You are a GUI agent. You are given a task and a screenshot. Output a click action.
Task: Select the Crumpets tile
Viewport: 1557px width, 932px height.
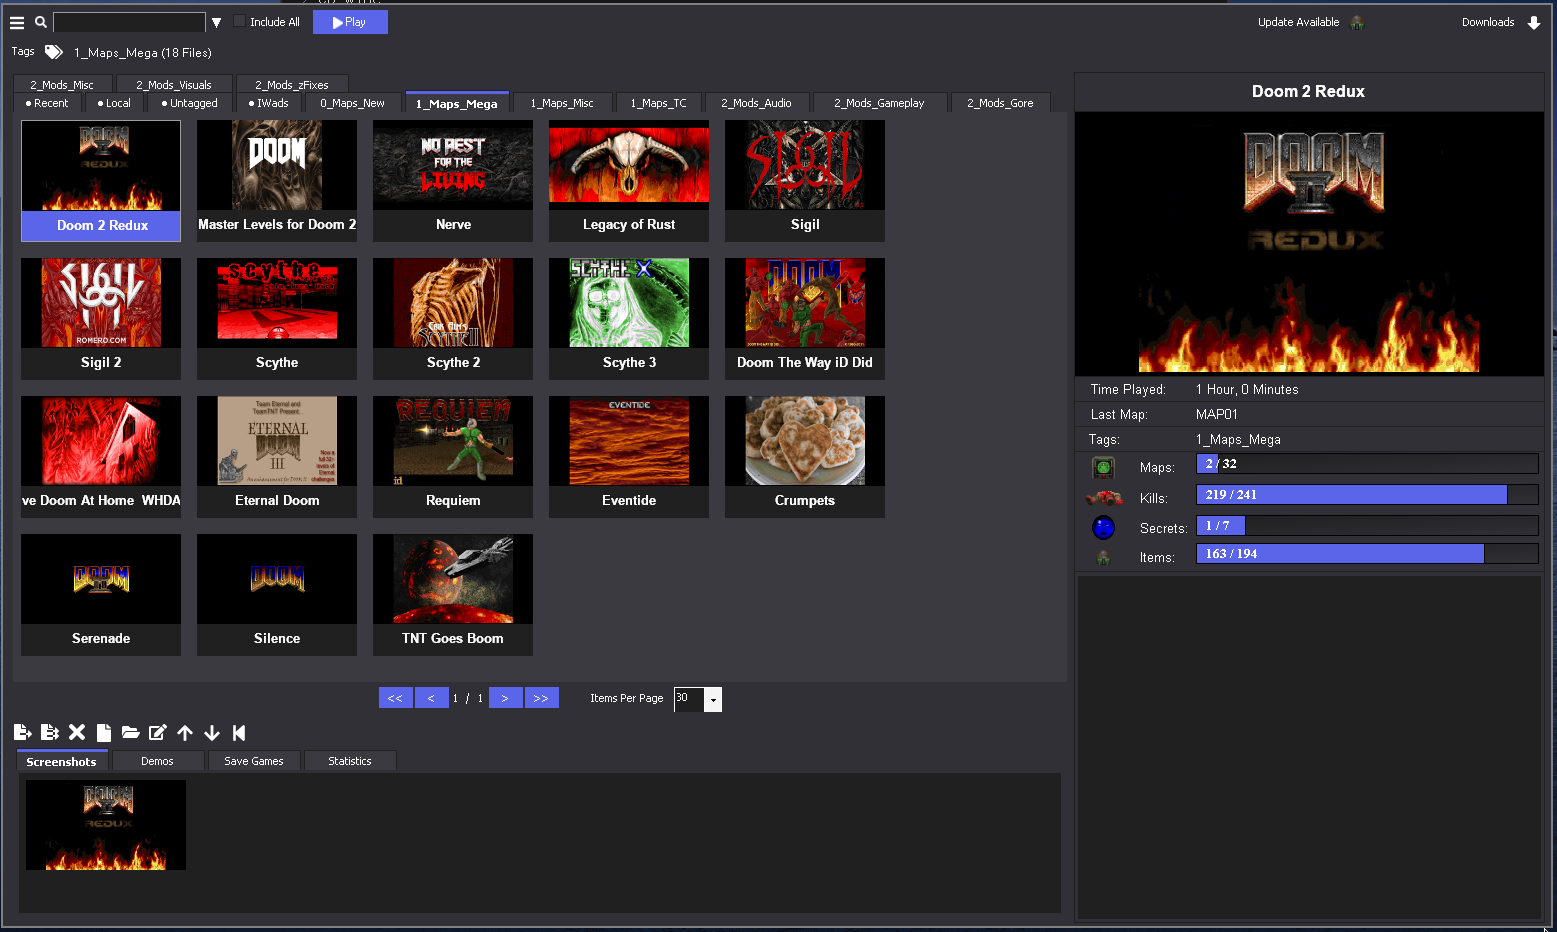[x=805, y=457]
